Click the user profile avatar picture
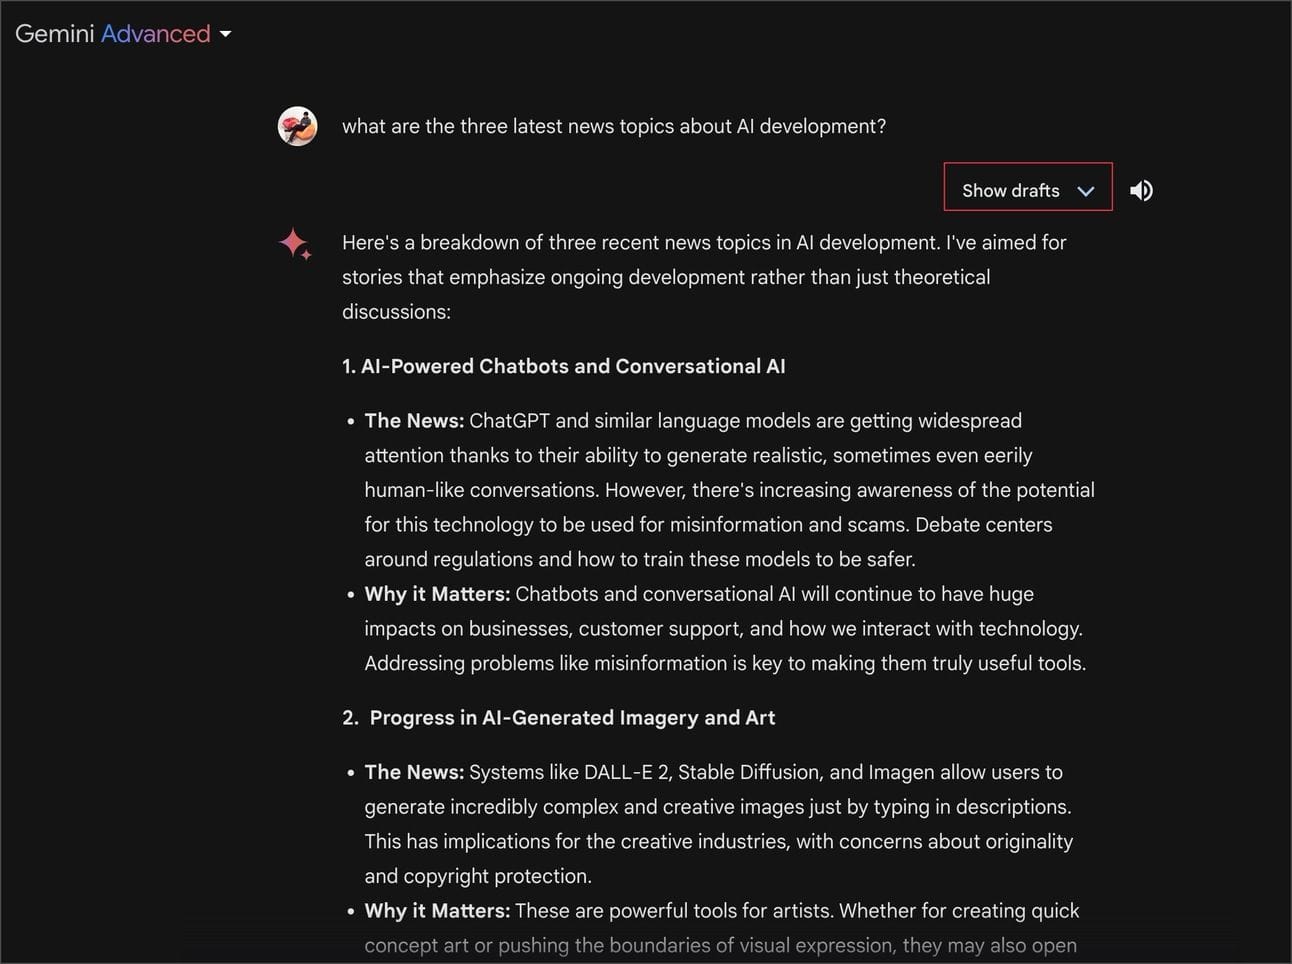 pyautogui.click(x=297, y=127)
